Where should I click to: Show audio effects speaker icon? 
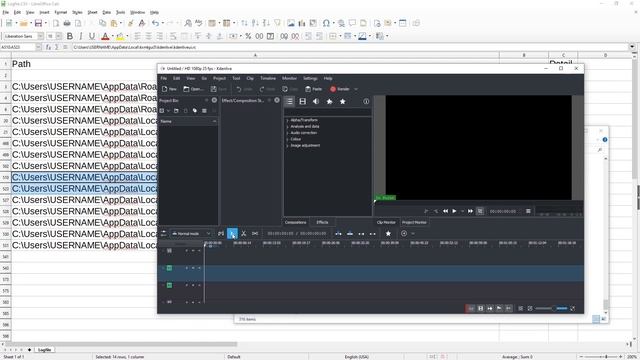point(316,101)
